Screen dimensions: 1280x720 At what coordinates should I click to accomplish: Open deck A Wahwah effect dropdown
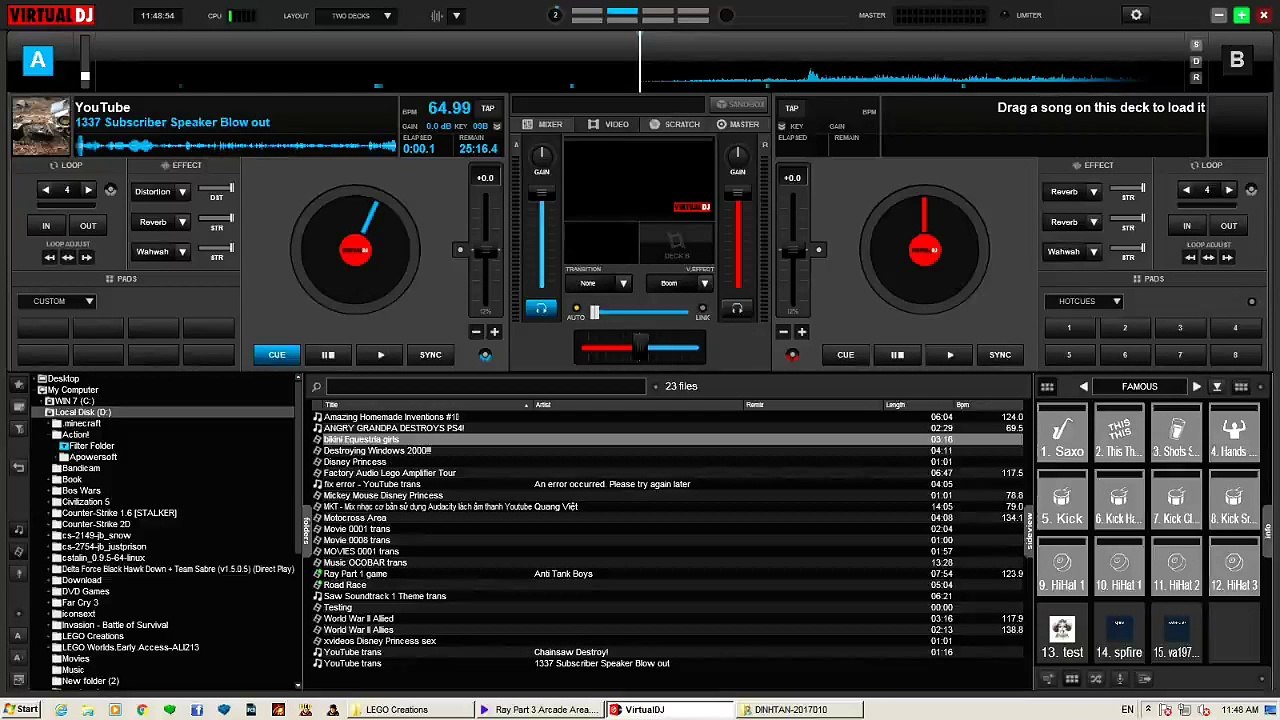click(x=161, y=252)
